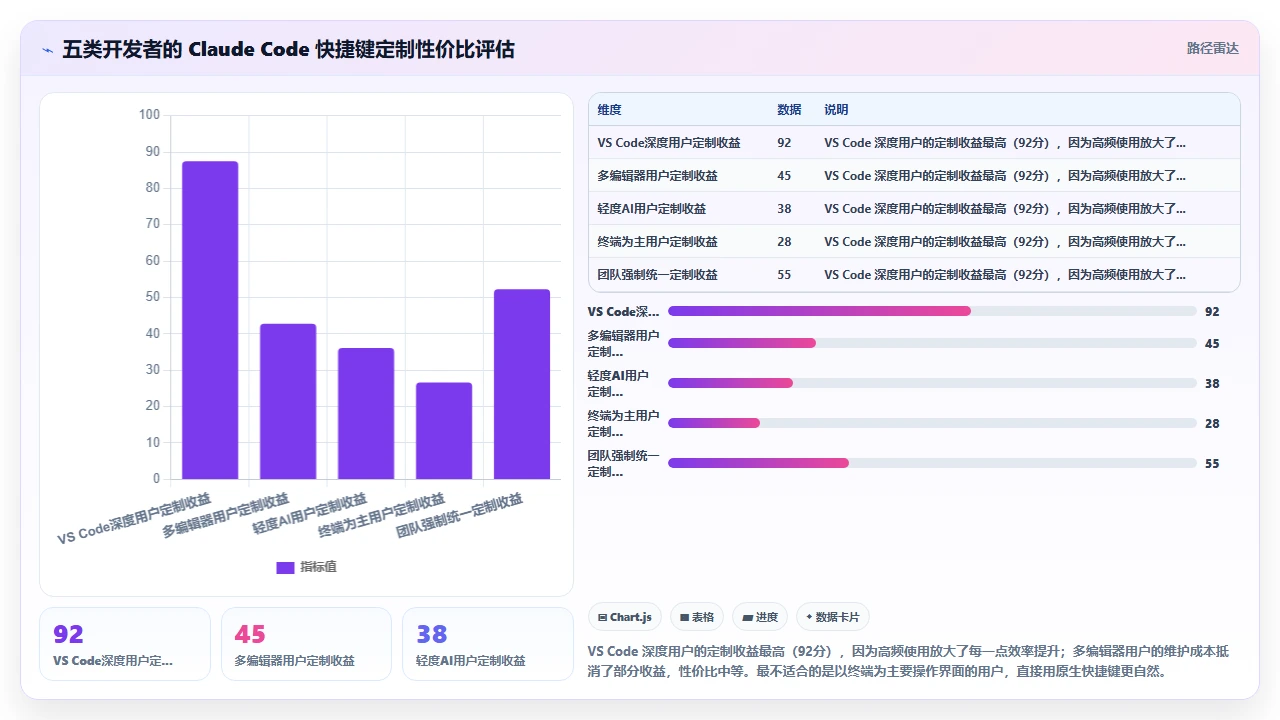
Task: Click the dashboard title 五类开发者的 Claude Code
Action: tap(288, 49)
